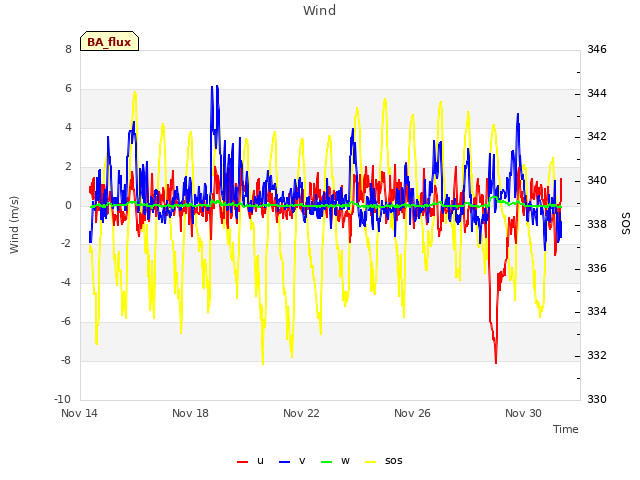Click the right axis value "330"
This screenshot has height=480, width=640.
tap(597, 399)
